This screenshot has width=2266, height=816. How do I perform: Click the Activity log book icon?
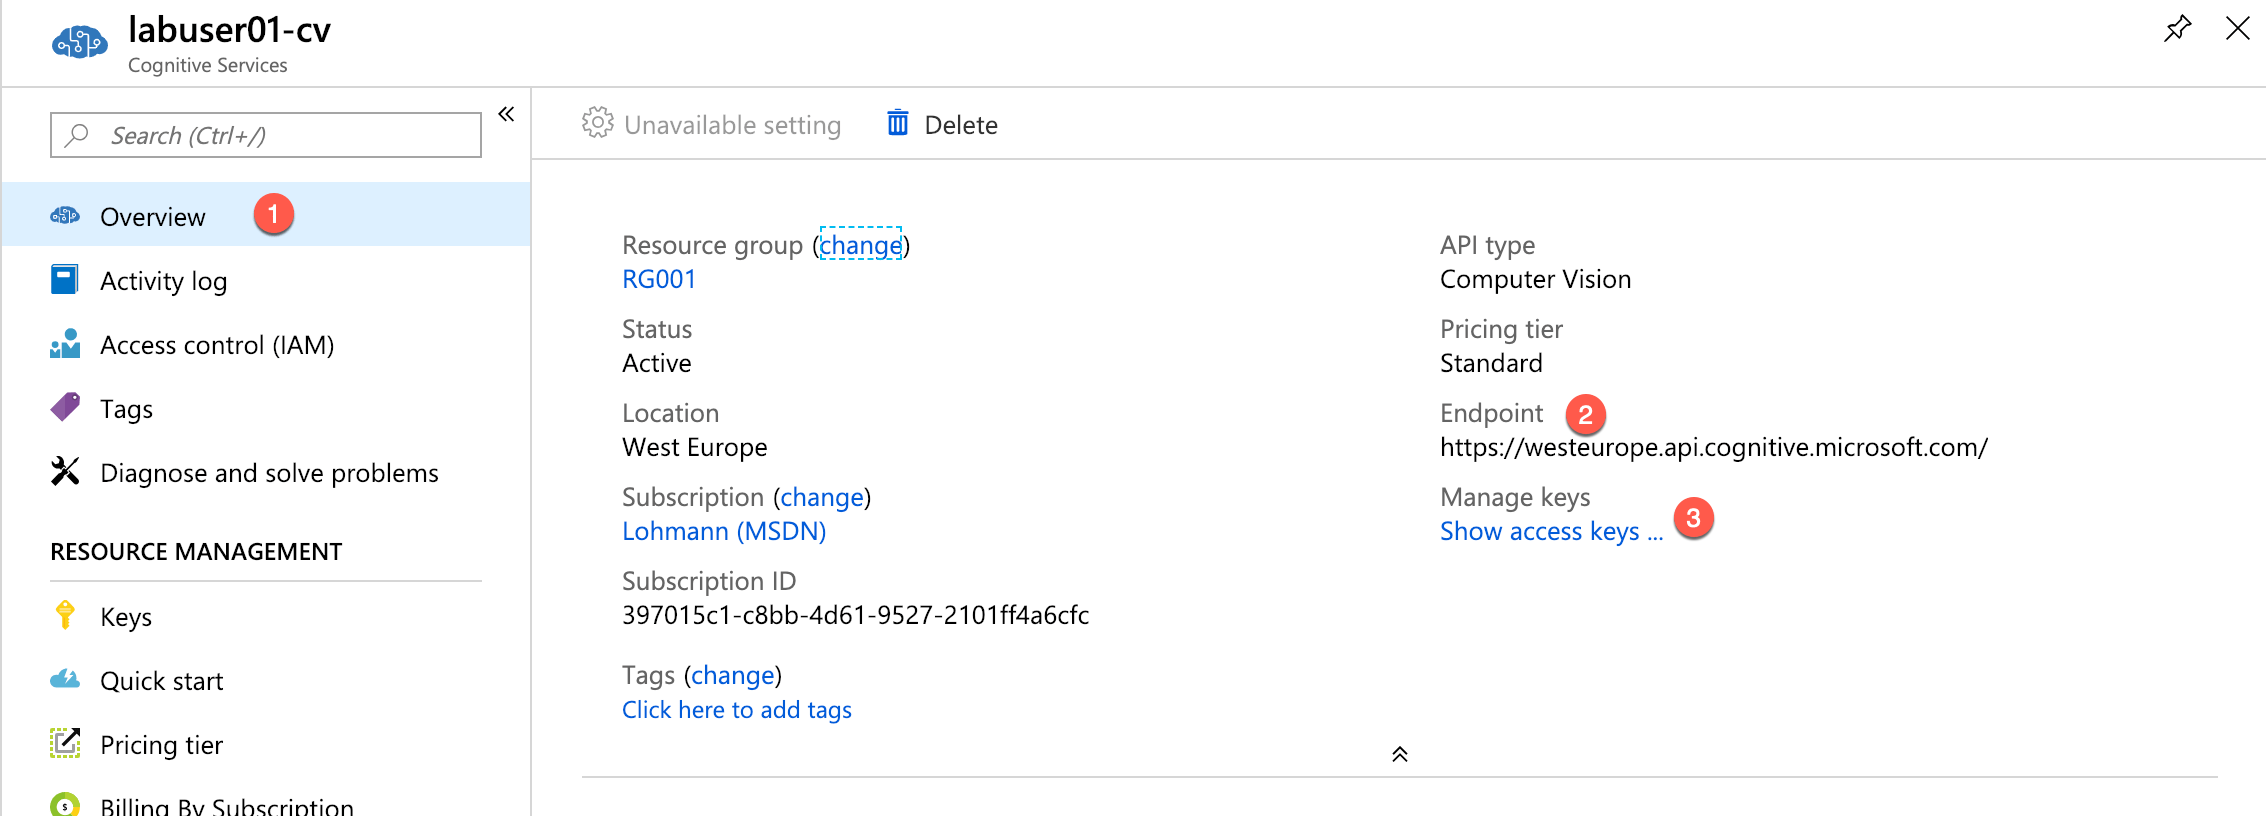click(65, 280)
